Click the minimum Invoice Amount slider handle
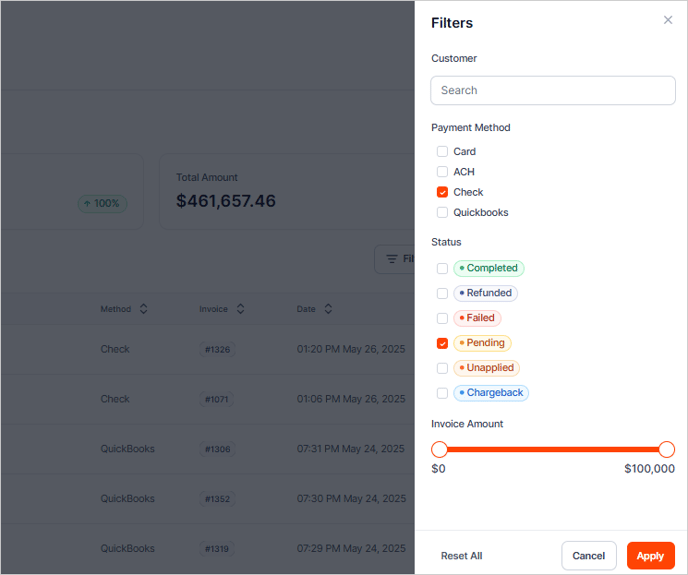Screen dimensions: 688x575 [439, 449]
